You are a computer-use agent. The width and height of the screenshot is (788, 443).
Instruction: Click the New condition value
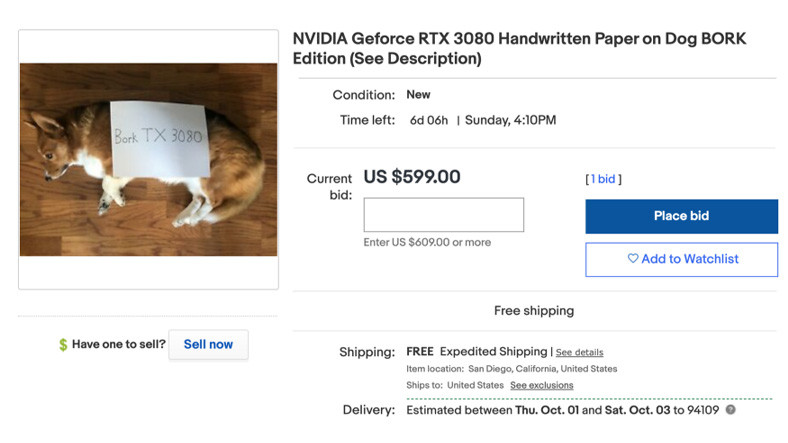coord(418,94)
